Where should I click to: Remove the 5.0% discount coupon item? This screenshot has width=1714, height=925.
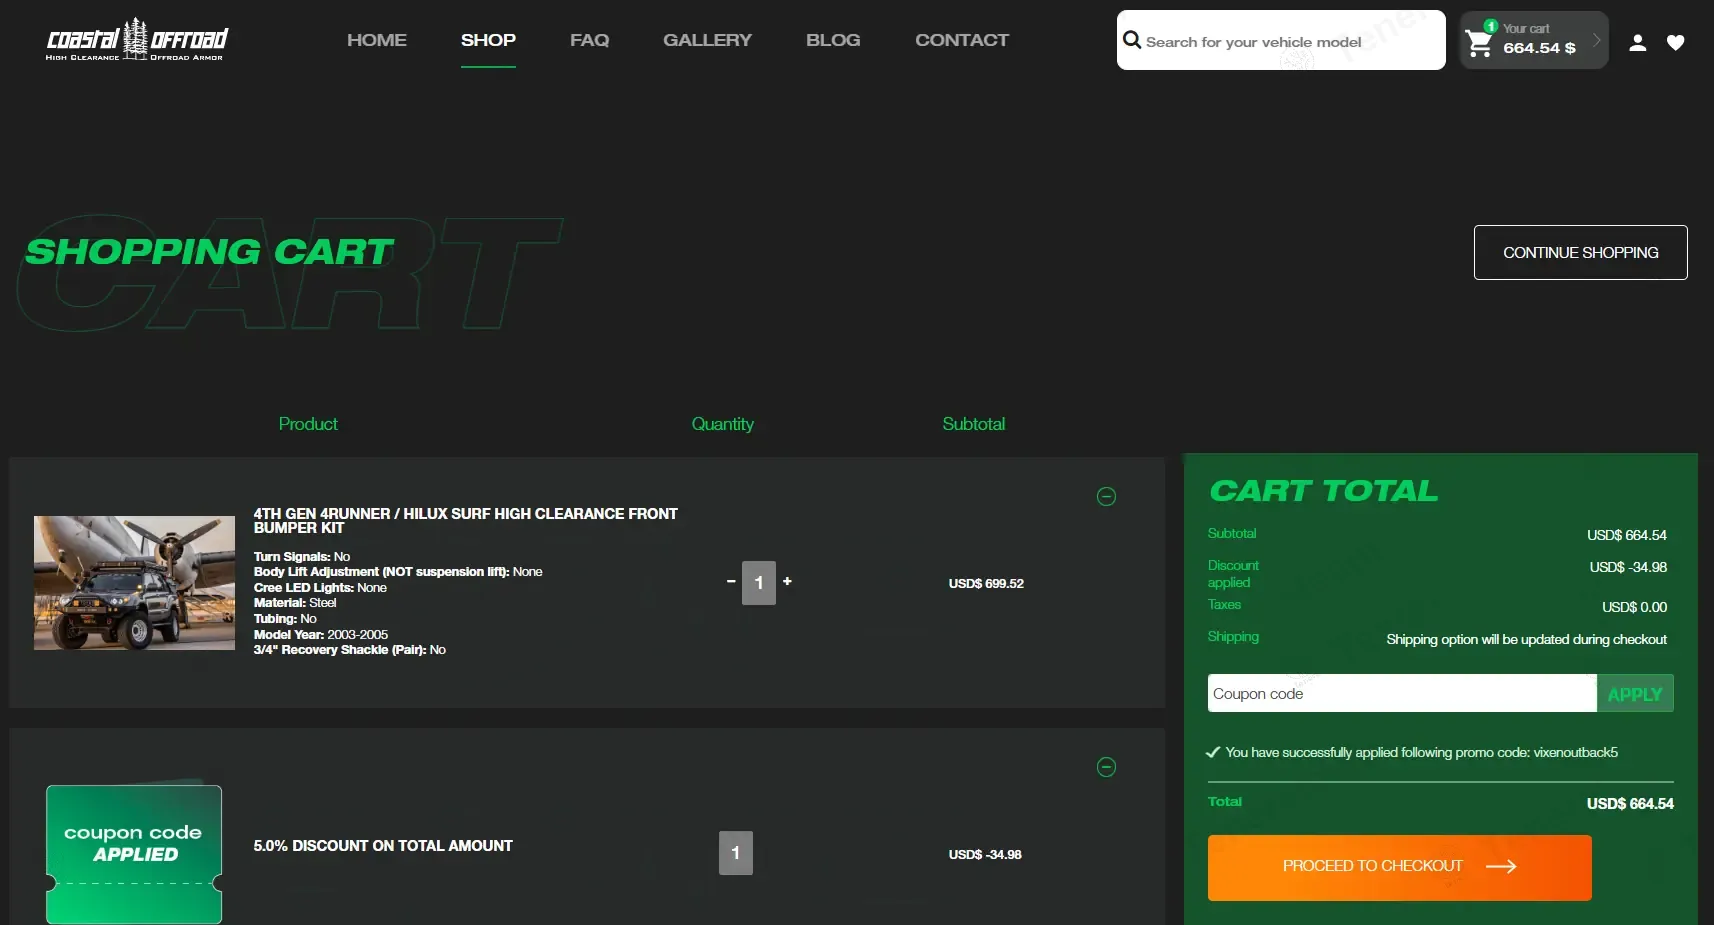pos(1106,767)
